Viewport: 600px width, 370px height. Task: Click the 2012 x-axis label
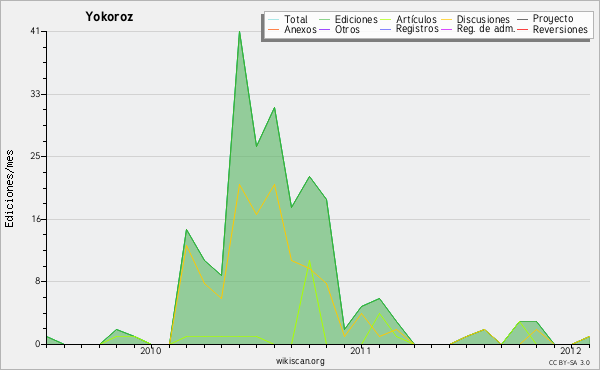tap(571, 351)
